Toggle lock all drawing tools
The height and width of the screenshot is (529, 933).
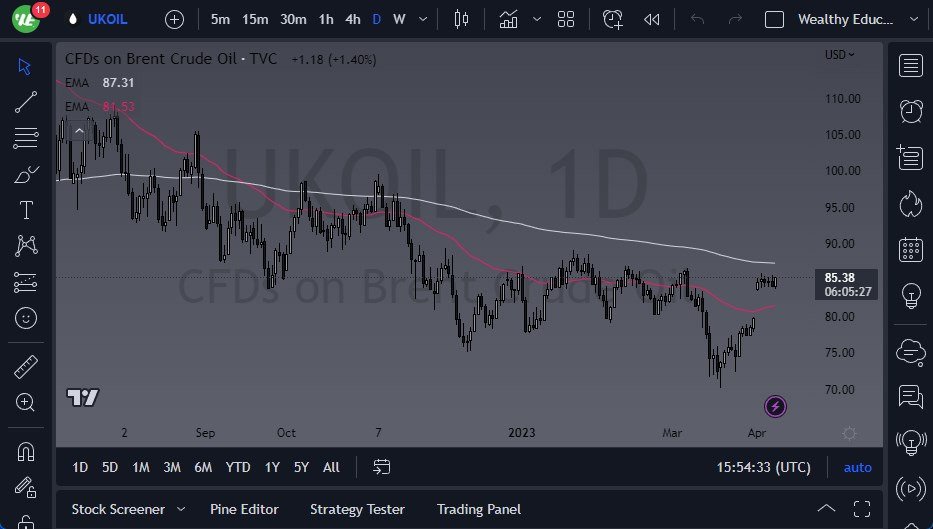click(x=26, y=521)
